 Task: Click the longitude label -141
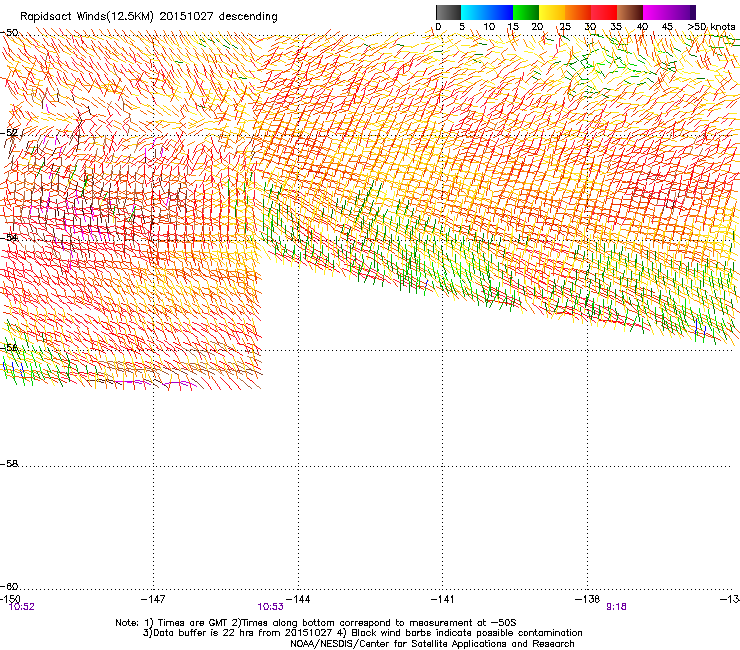coord(443,599)
